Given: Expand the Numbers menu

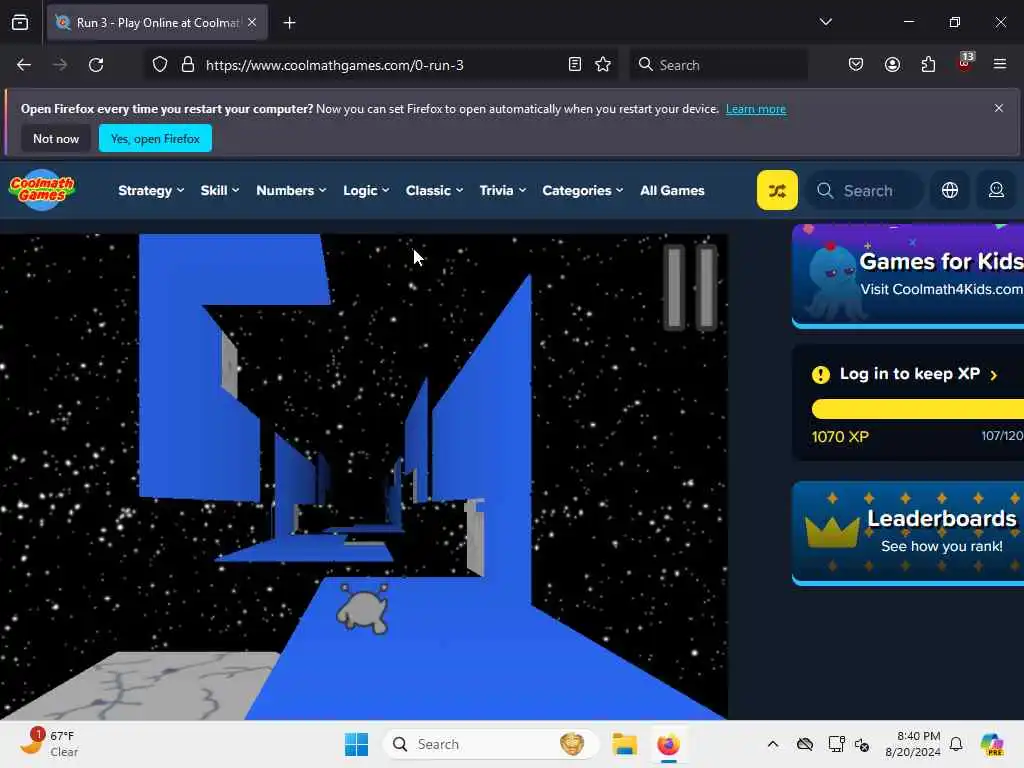Looking at the screenshot, I should tap(291, 191).
